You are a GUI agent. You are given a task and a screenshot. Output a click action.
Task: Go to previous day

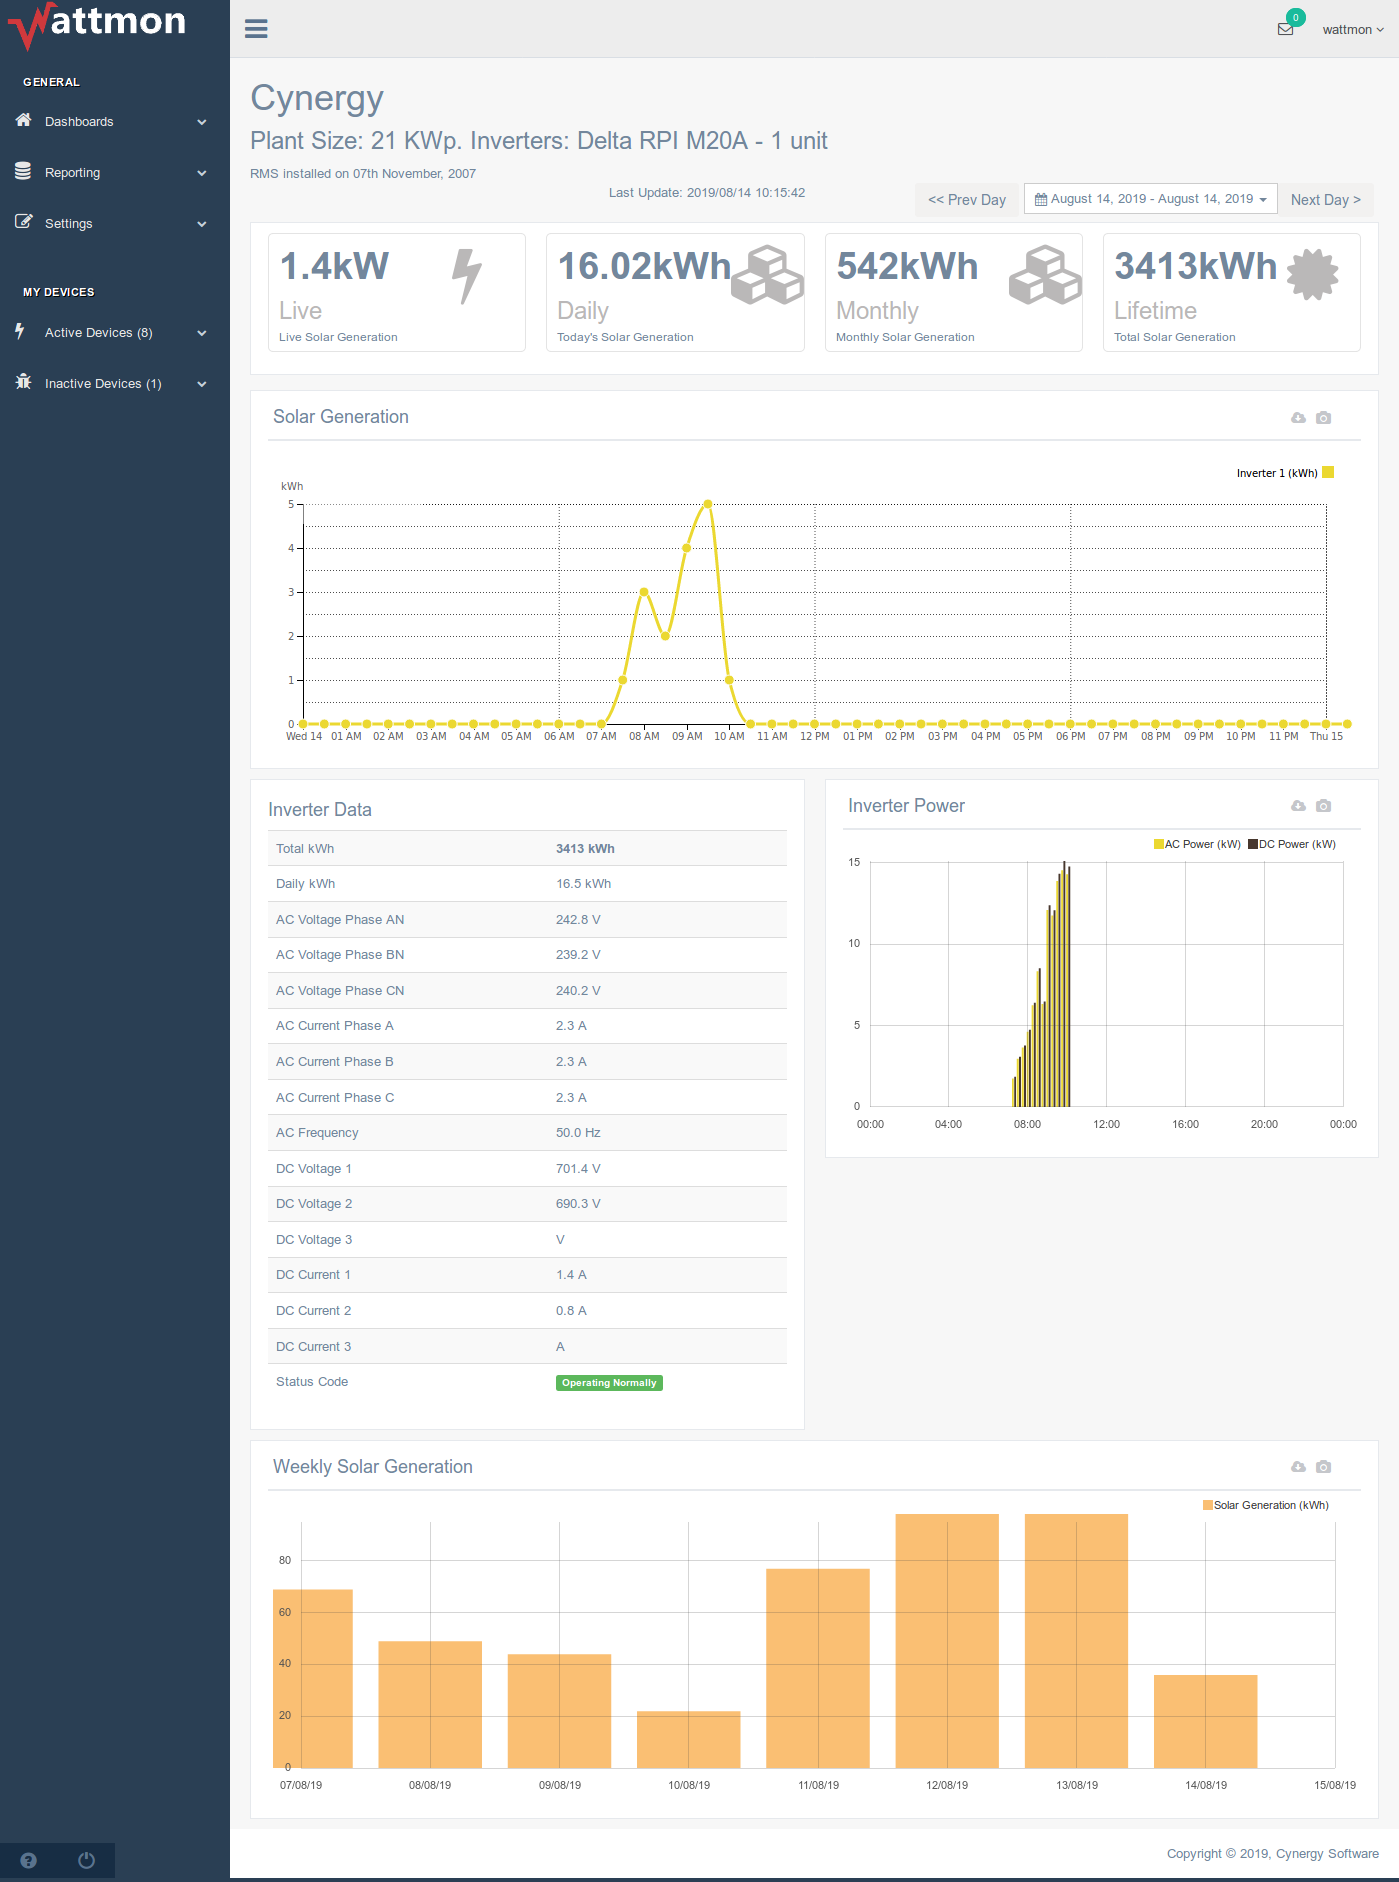click(966, 200)
